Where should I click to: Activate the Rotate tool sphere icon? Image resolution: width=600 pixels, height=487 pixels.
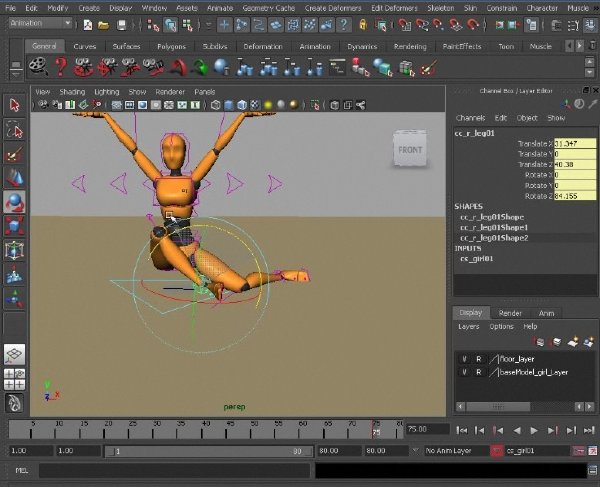click(x=15, y=202)
